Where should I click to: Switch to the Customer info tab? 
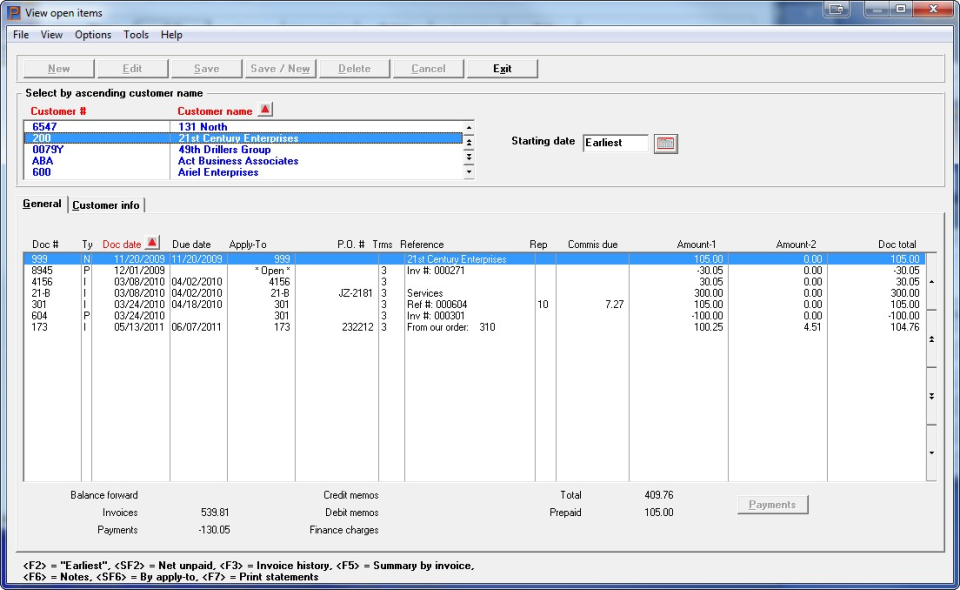tap(107, 204)
